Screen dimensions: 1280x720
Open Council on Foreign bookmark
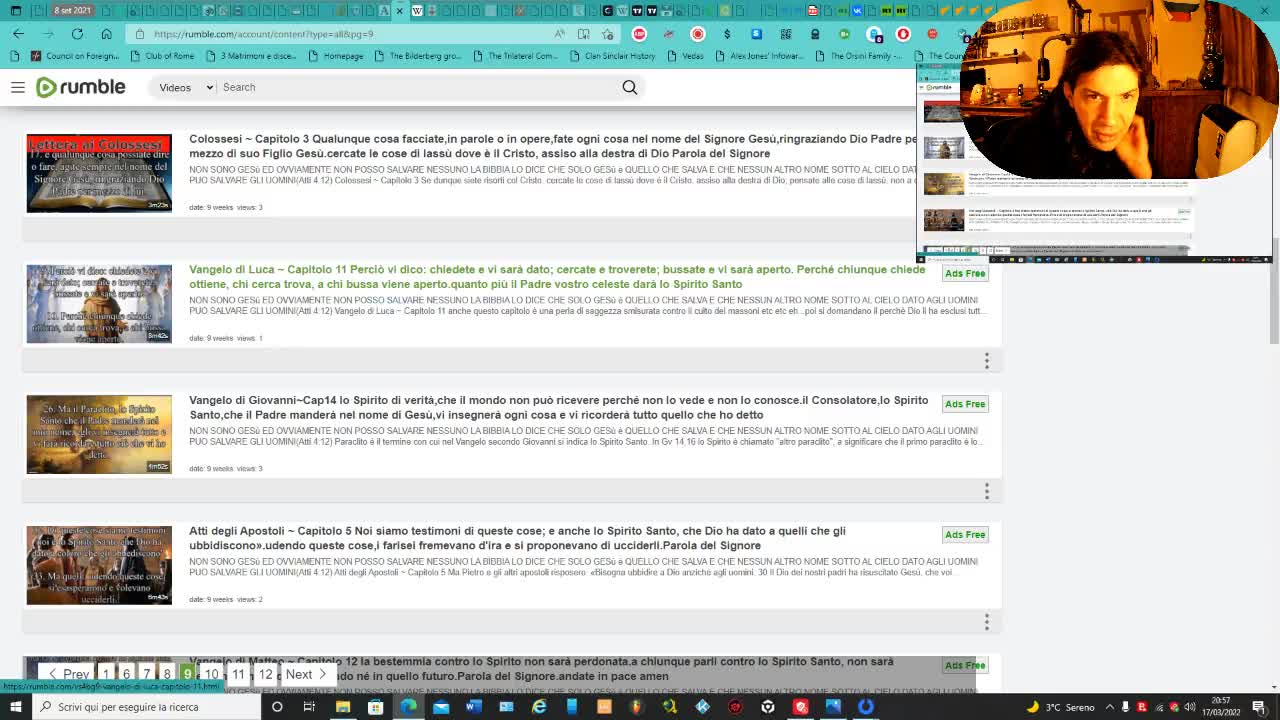click(75, 56)
